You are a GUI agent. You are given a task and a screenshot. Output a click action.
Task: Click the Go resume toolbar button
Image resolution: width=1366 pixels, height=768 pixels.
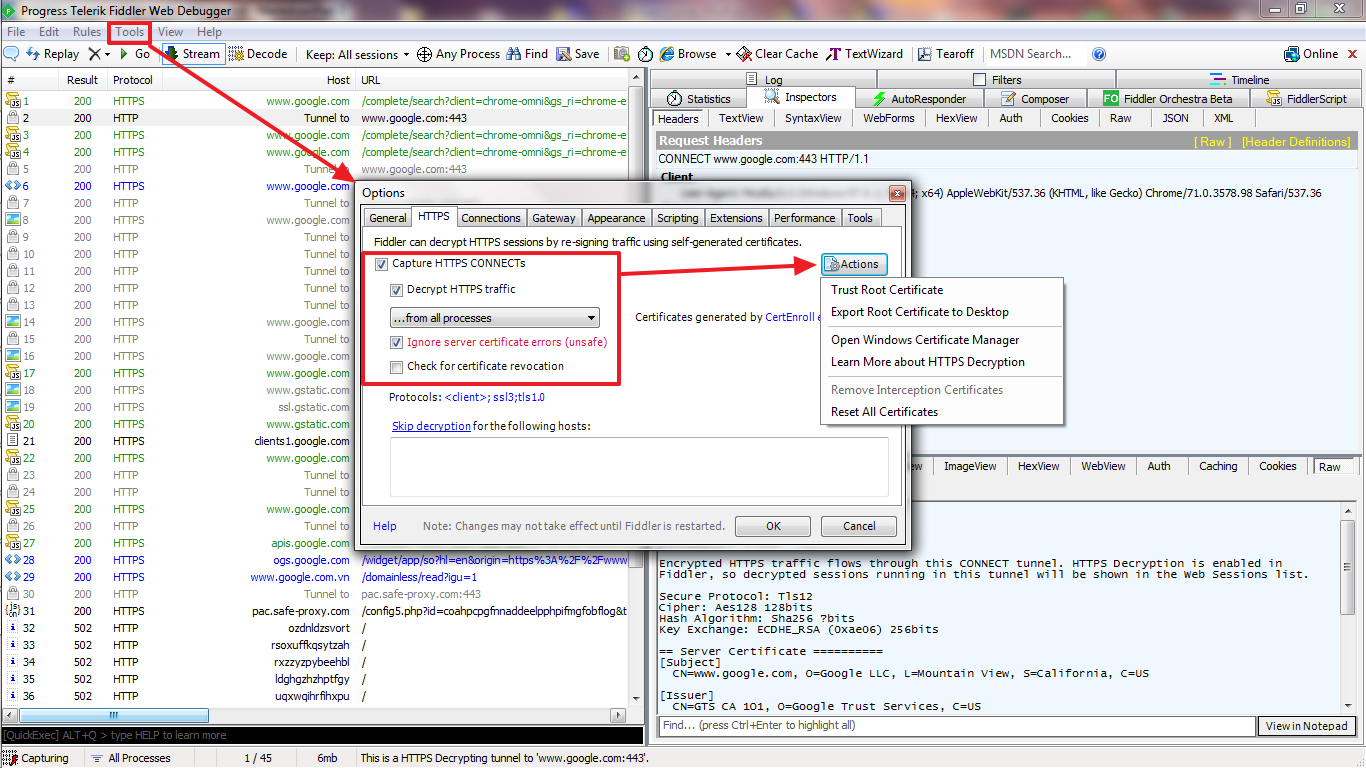pyautogui.click(x=134, y=54)
